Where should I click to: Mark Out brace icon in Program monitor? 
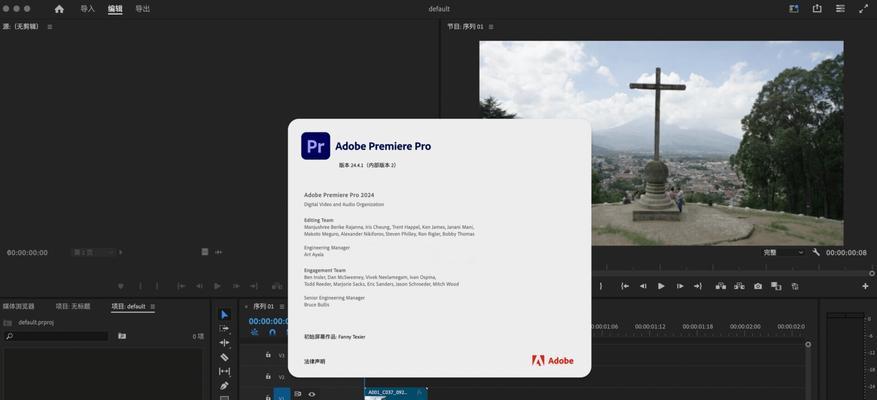(x=601, y=286)
